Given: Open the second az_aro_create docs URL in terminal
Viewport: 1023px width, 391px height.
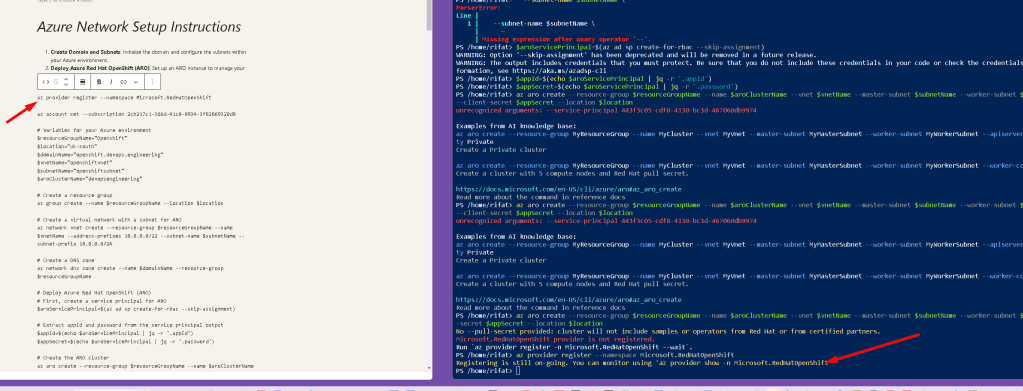Looking at the screenshot, I should tap(569, 299).
